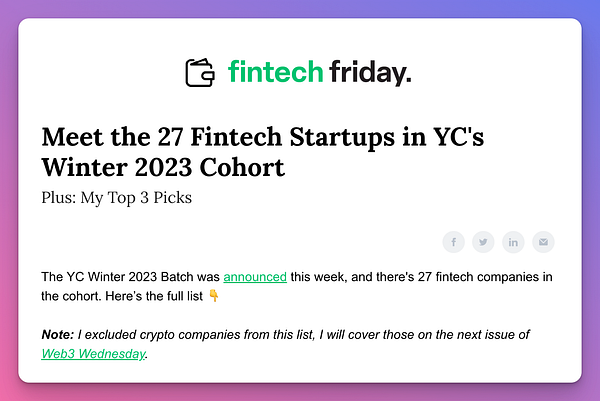
Task: Click the wallet logo icon
Action: pyautogui.click(x=200, y=72)
